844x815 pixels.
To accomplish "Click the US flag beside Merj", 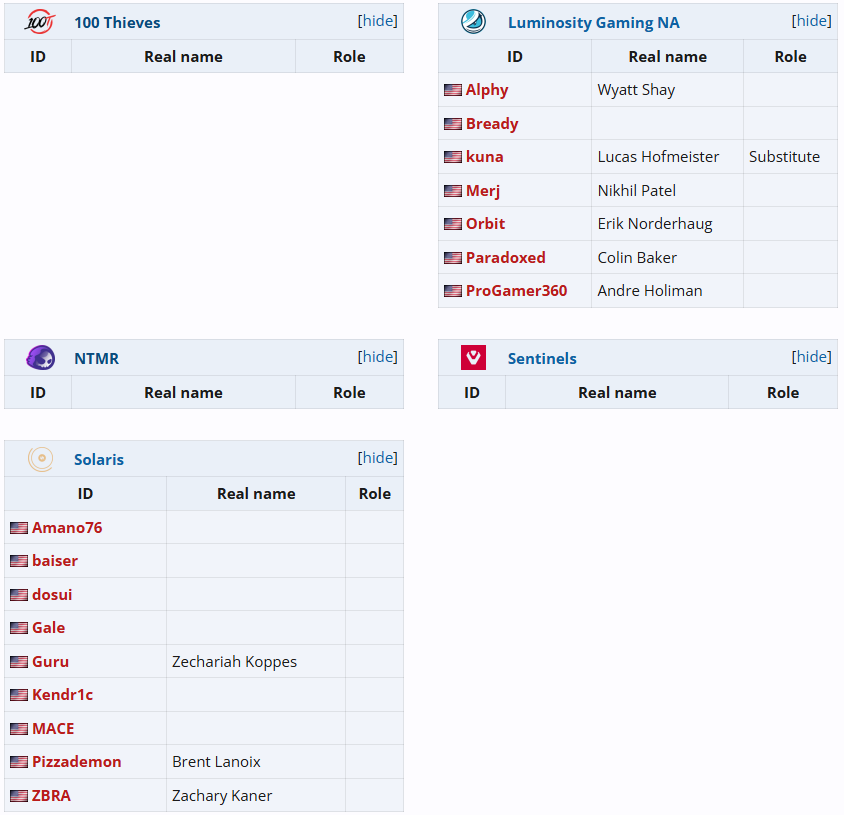I will coord(453,191).
